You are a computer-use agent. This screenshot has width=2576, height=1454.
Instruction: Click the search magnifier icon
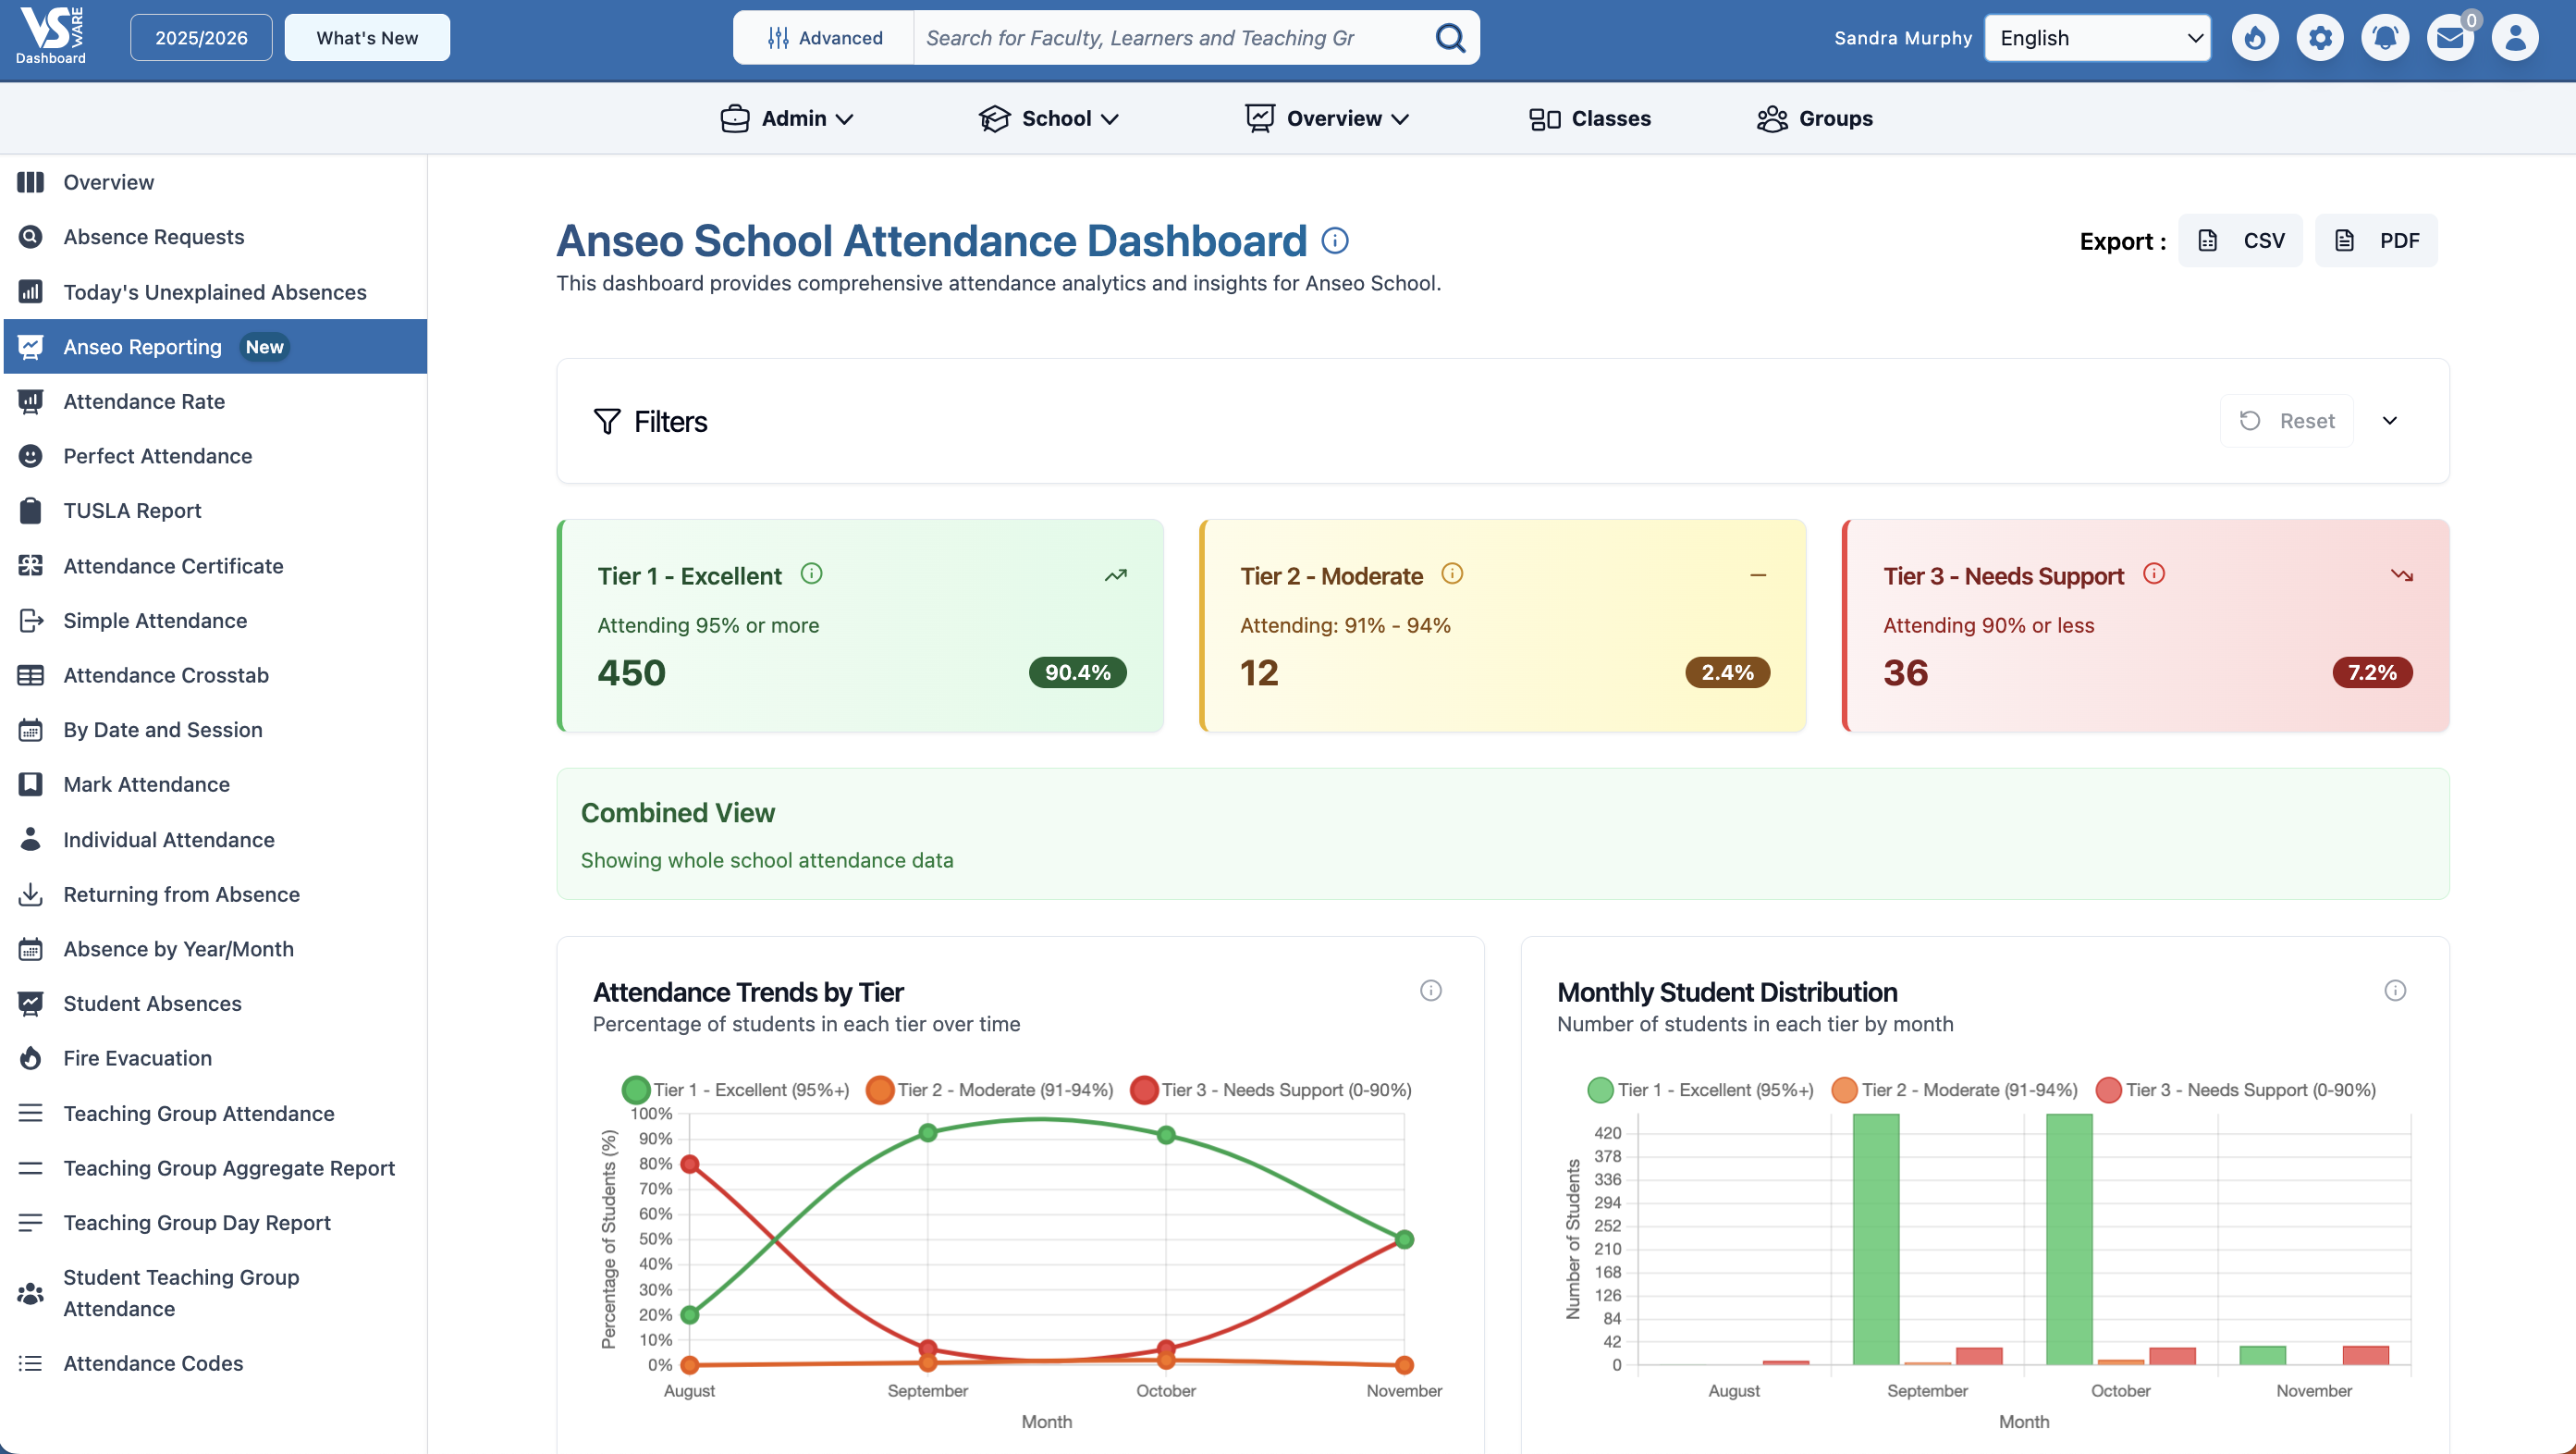coord(1449,38)
